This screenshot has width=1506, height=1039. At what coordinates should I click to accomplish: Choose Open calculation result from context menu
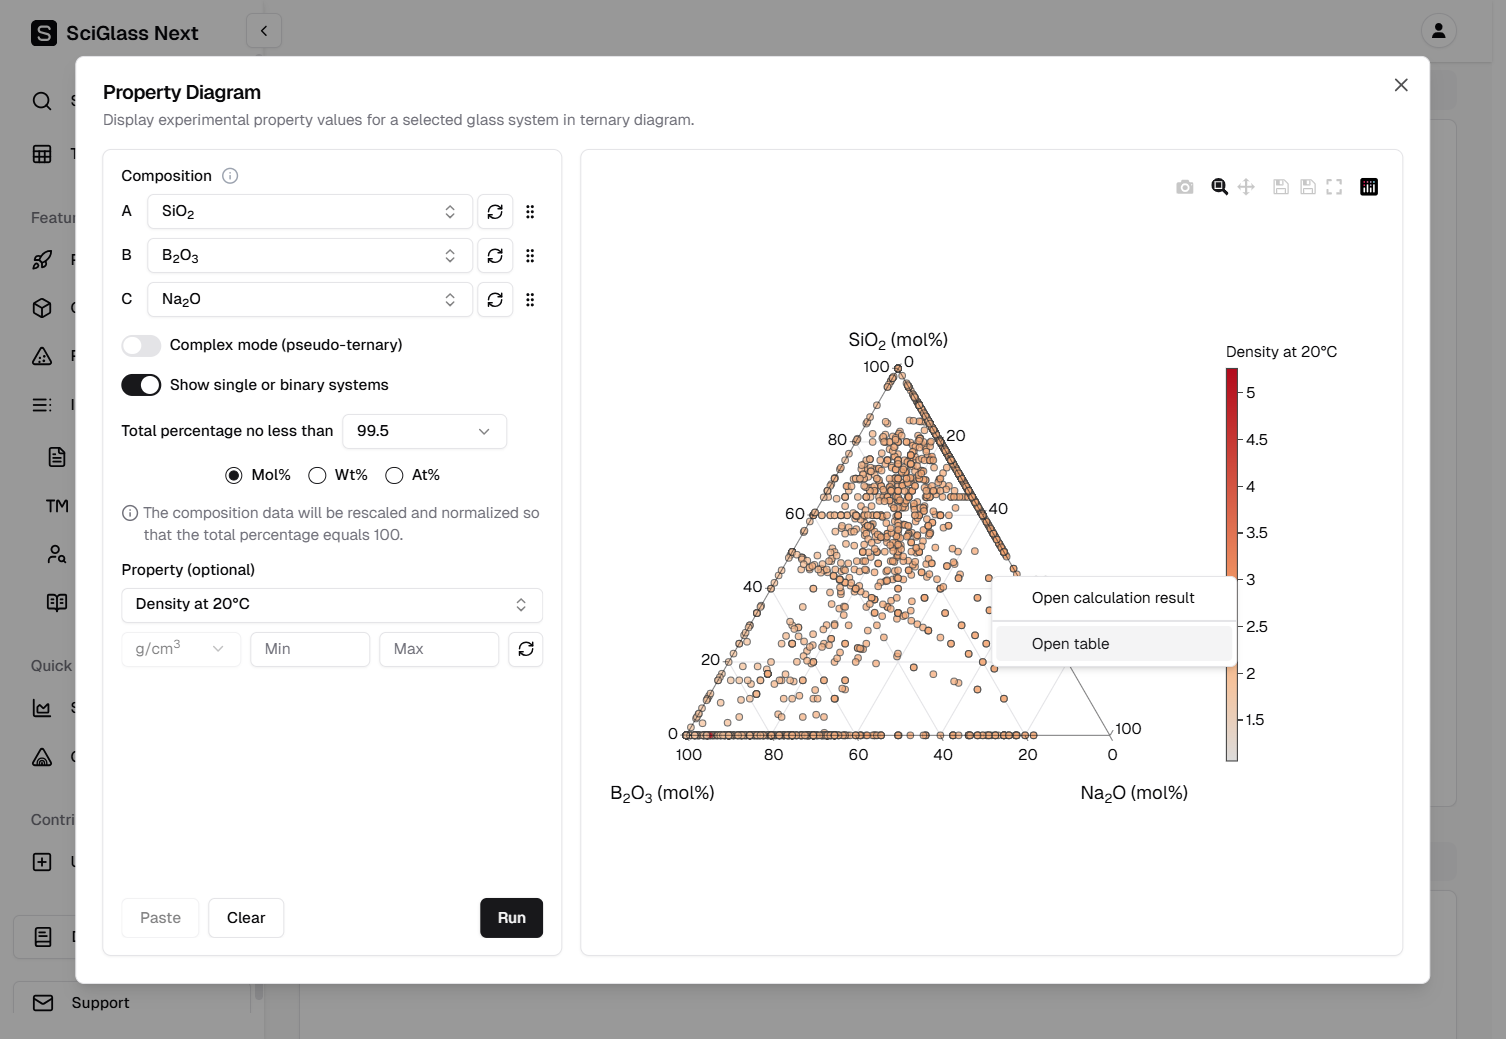1113,598
